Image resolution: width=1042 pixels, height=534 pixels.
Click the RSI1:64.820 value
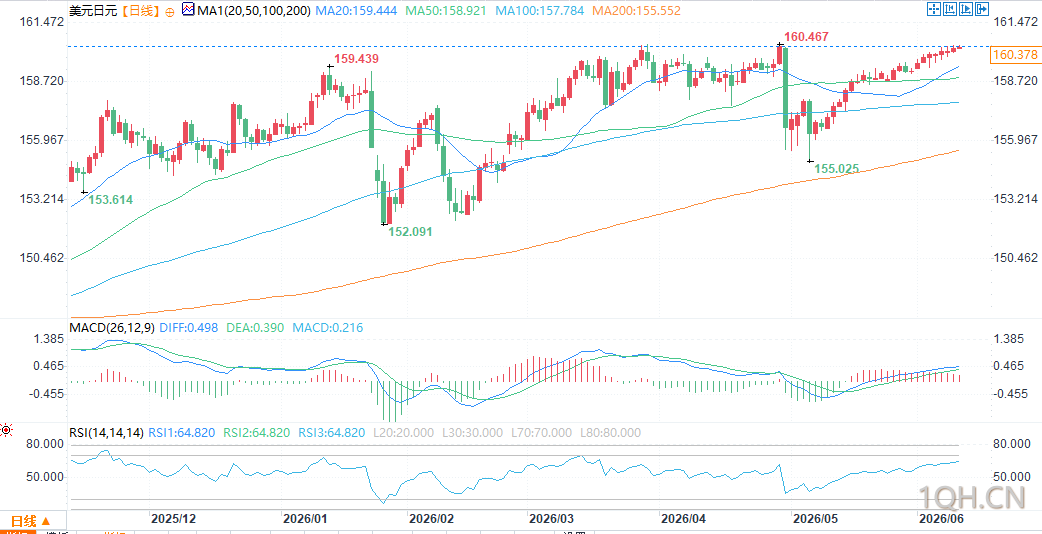182,432
